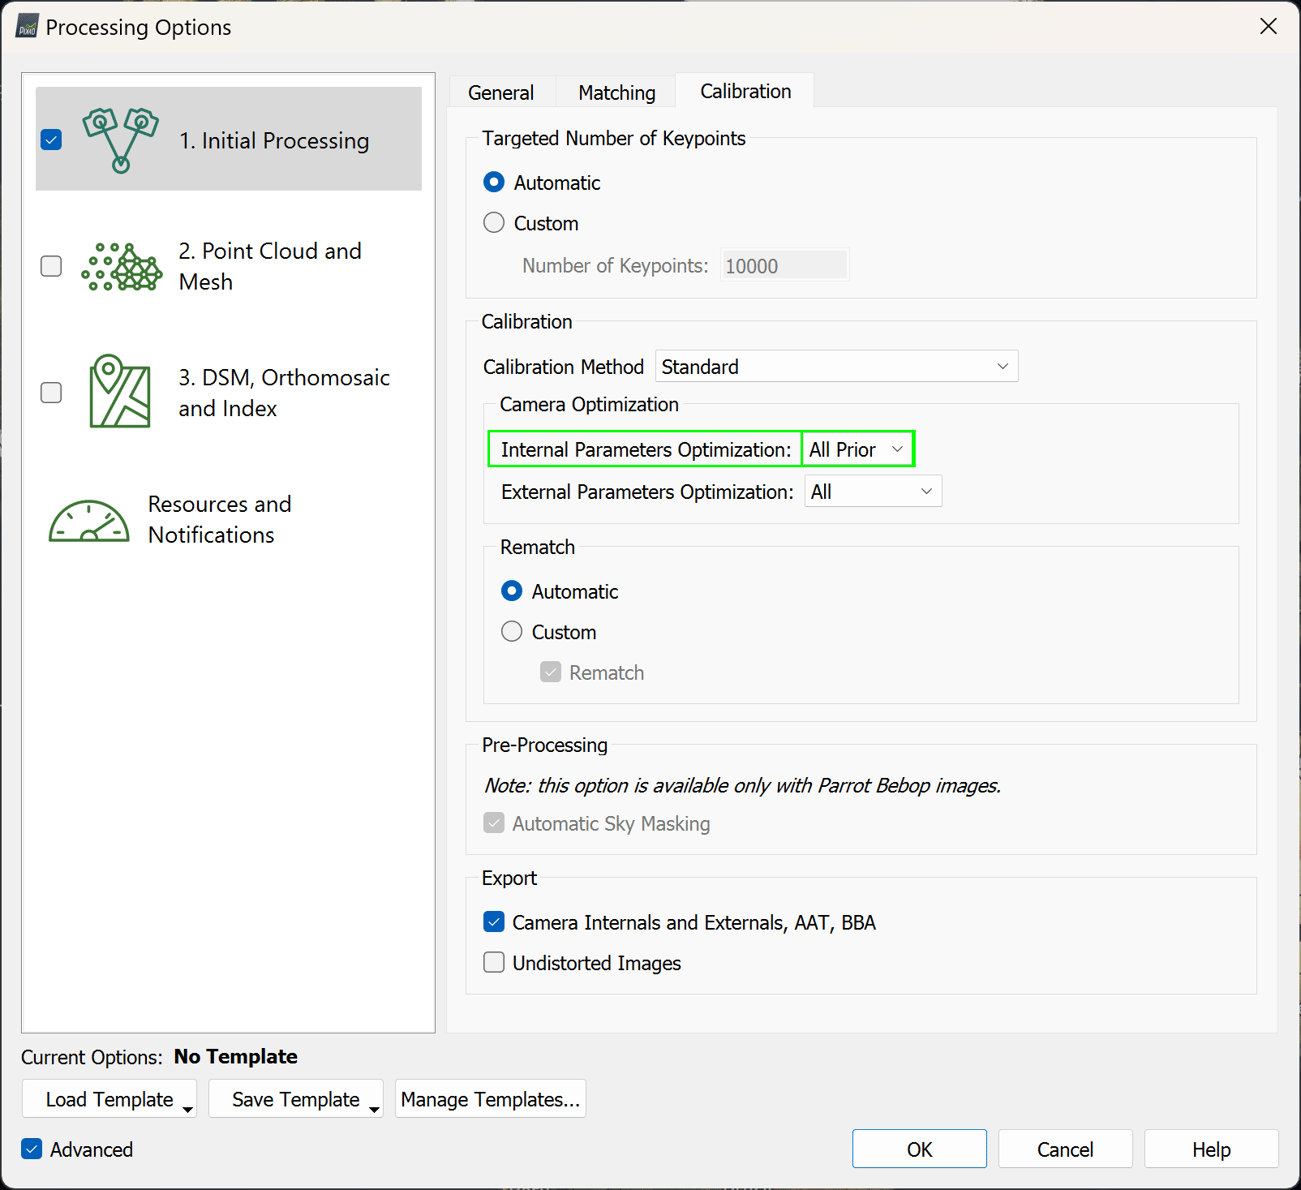Click Manage Templates button

tap(490, 1099)
